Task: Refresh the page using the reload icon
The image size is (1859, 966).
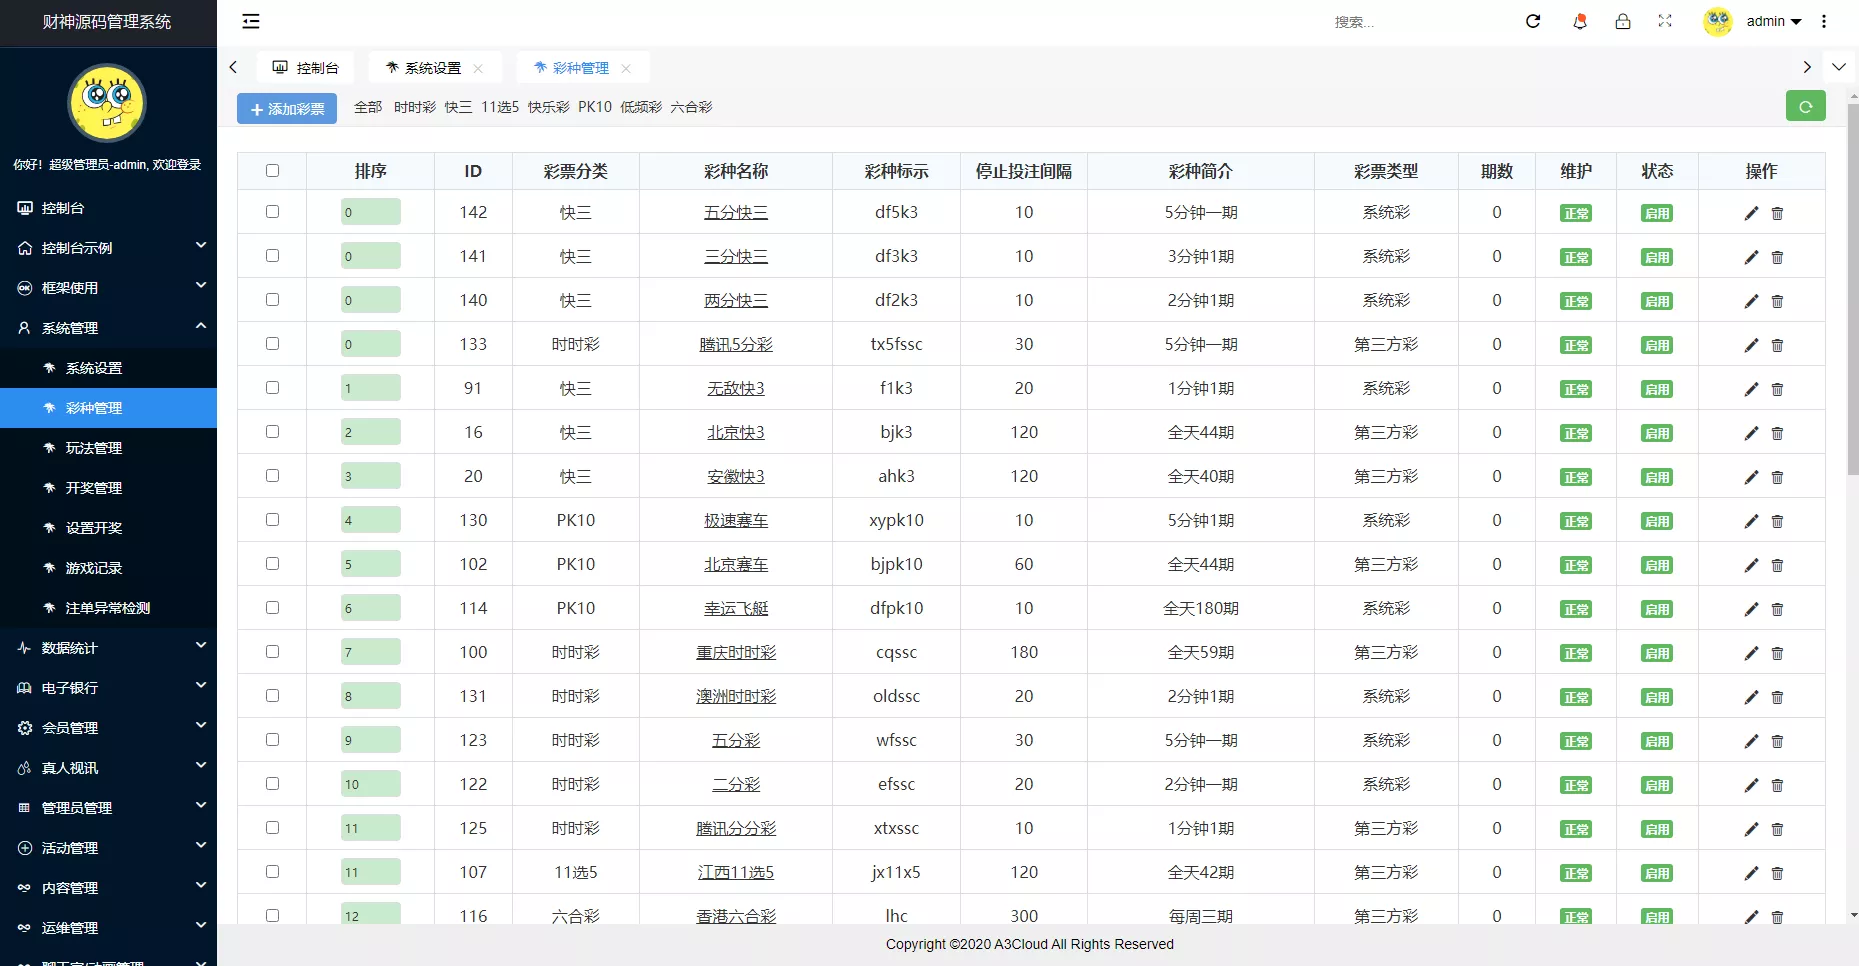Action: [x=1533, y=21]
